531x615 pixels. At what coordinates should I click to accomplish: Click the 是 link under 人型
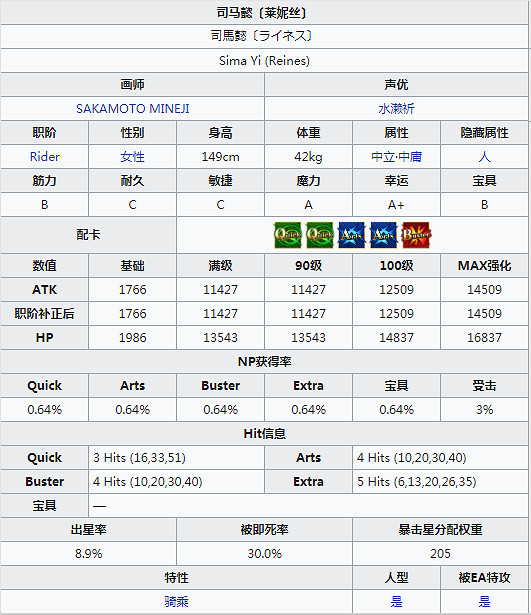click(396, 601)
